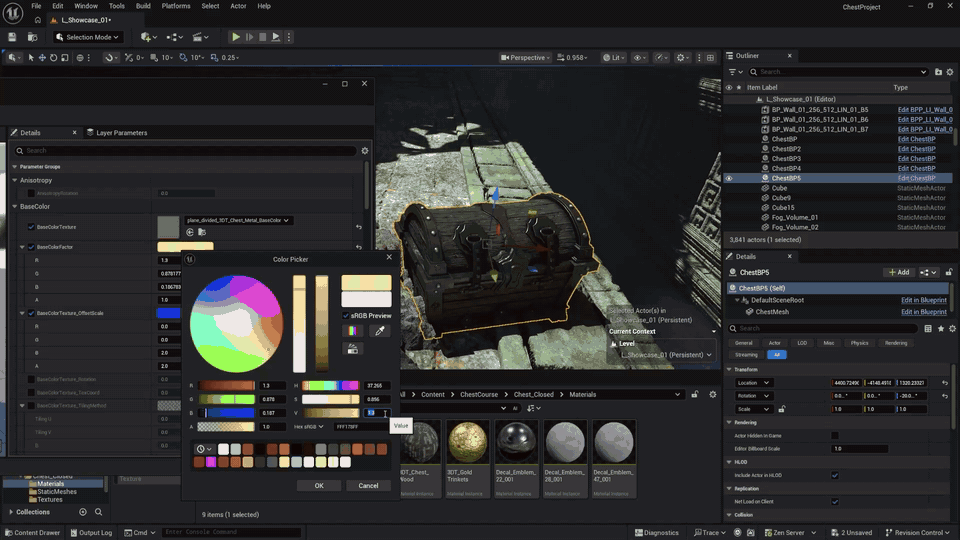Viewport: 960px width, 540px height.
Task: Collapse the BaseColor parameter group
Action: tap(15, 207)
